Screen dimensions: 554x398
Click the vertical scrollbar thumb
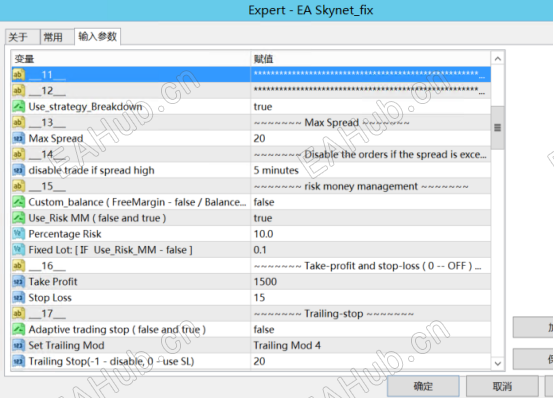[497, 128]
